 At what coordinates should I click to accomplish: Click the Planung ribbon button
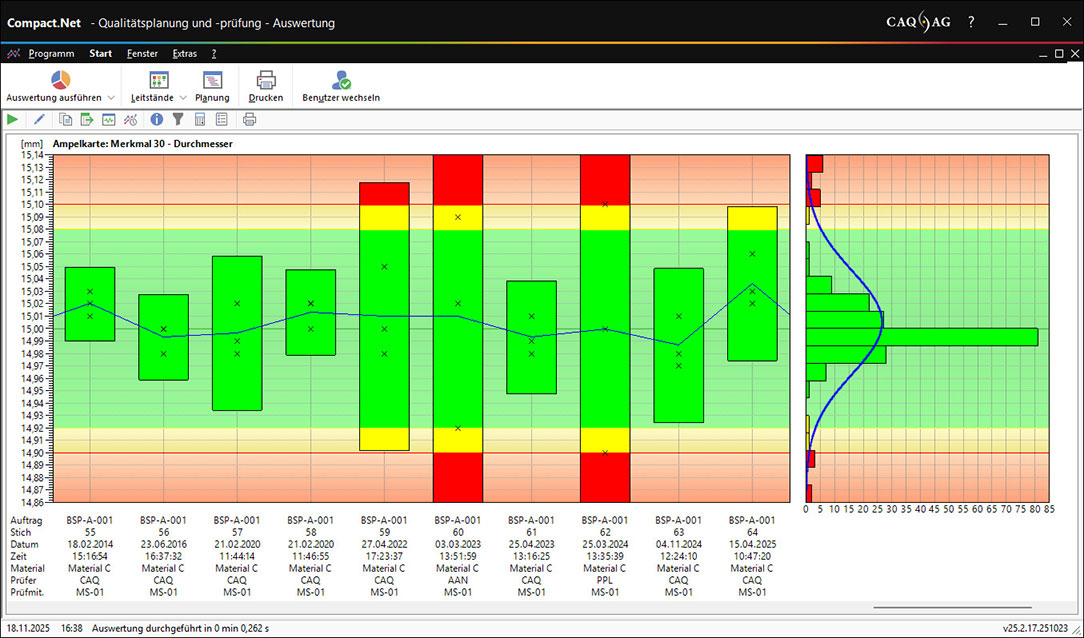212,87
